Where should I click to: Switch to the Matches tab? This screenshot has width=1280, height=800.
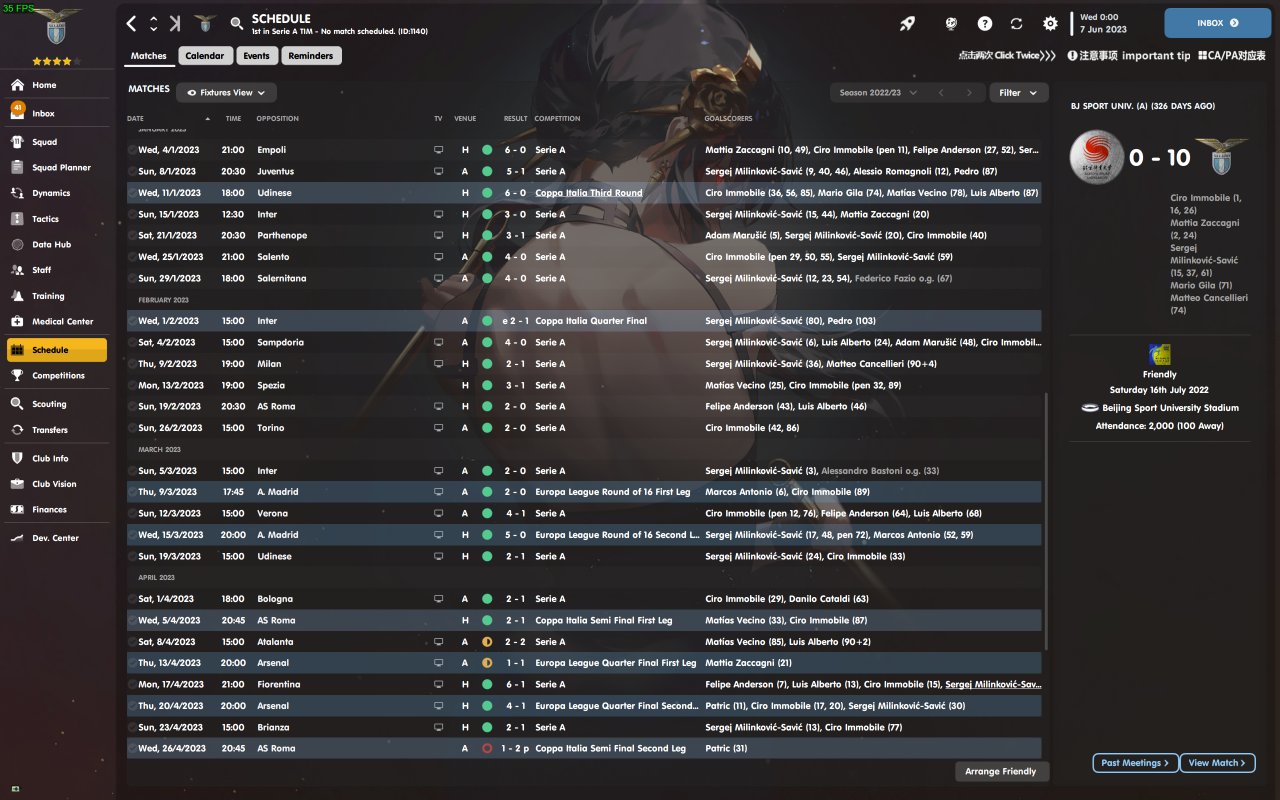(149, 56)
